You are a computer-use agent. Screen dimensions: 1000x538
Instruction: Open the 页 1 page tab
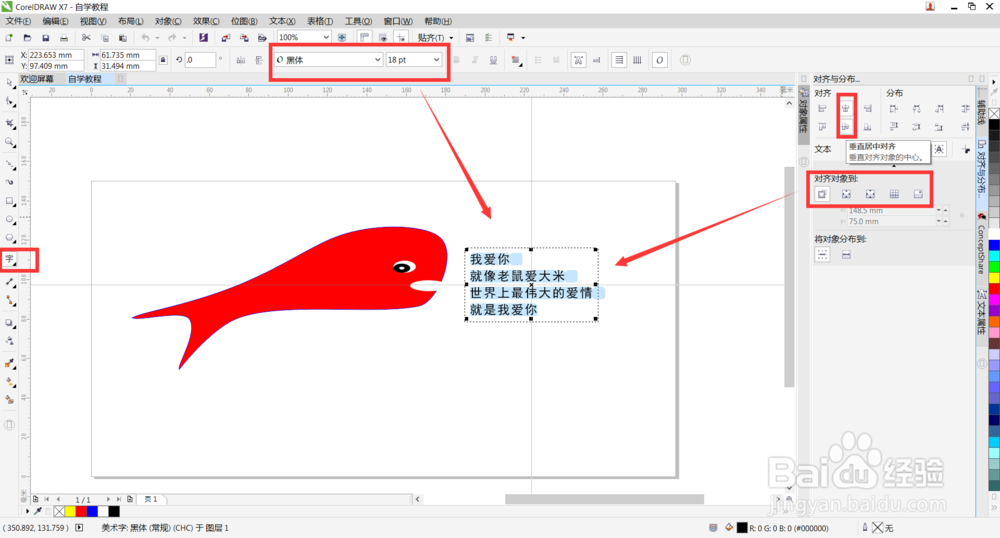pos(151,499)
